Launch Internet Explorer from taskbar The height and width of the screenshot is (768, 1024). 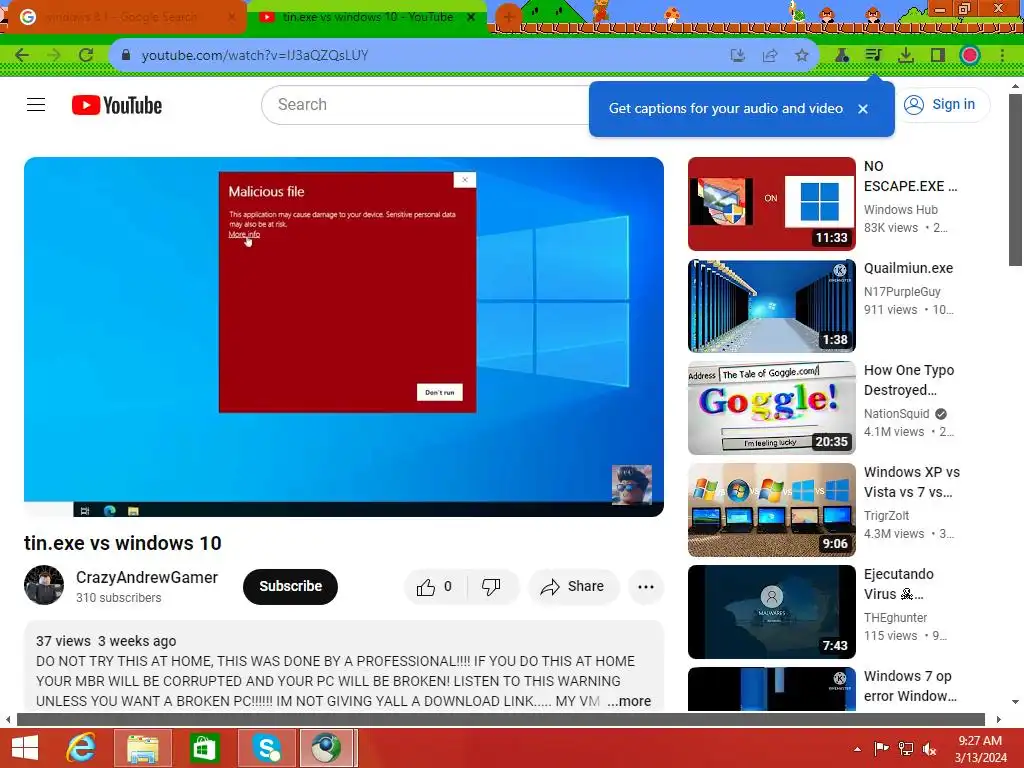point(81,748)
